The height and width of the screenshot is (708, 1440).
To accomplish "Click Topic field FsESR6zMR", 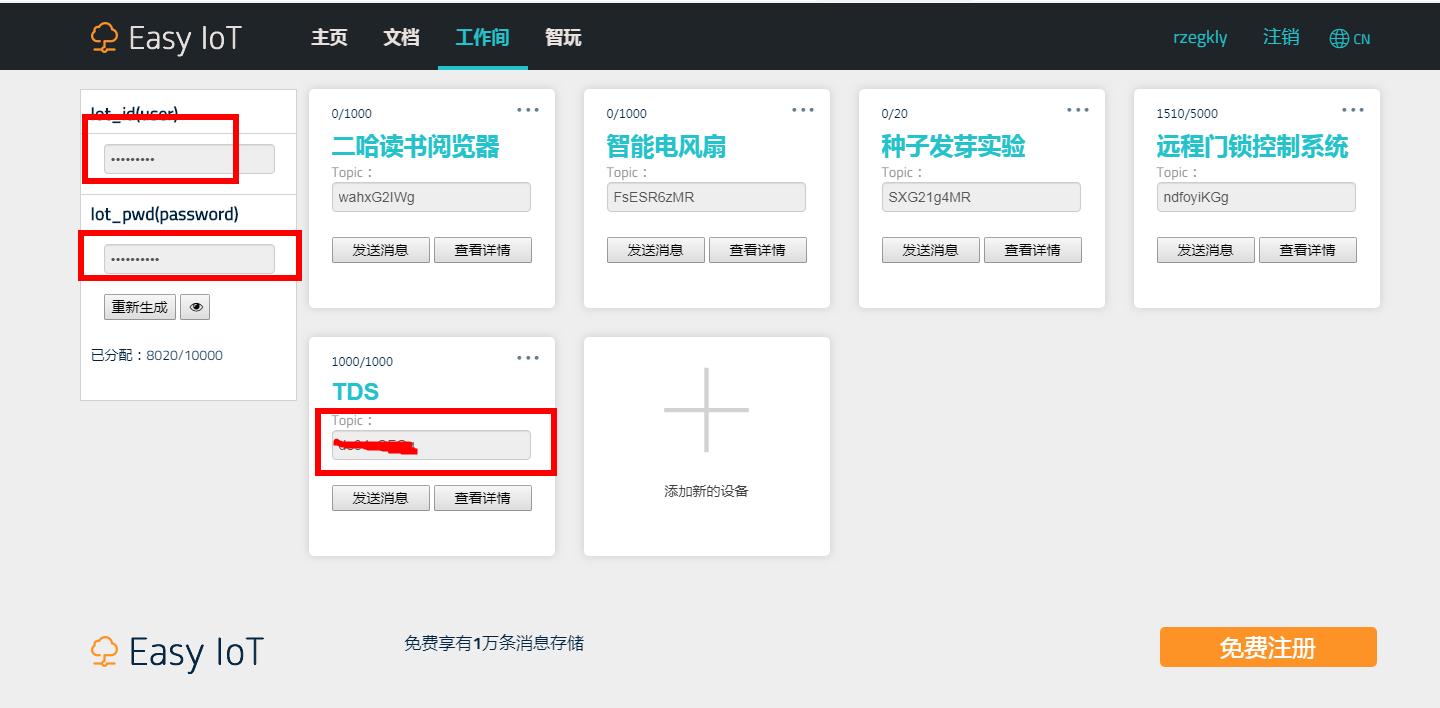I will (x=706, y=197).
